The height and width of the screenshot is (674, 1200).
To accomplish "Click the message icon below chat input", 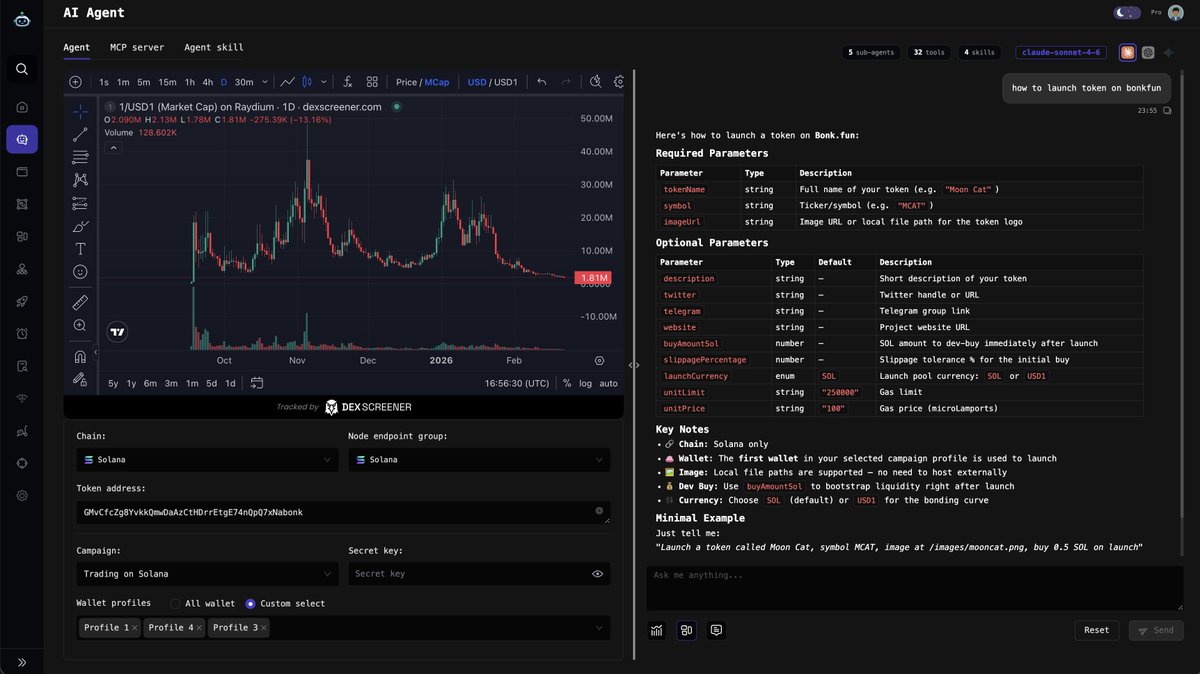I will point(716,630).
